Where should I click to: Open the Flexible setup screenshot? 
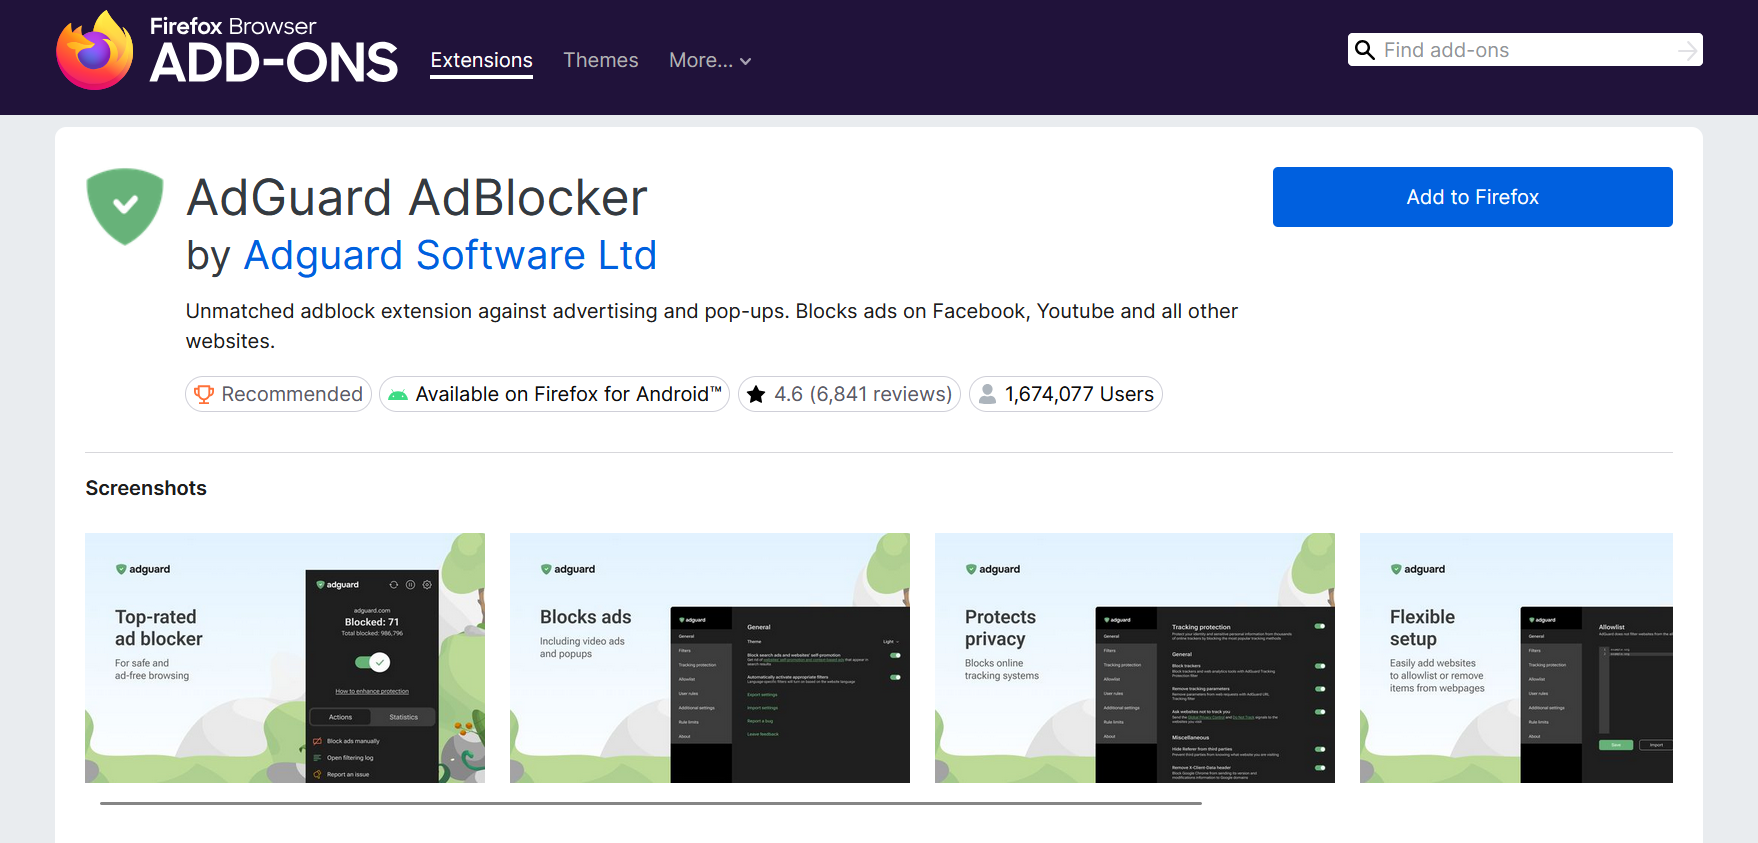coord(1516,658)
